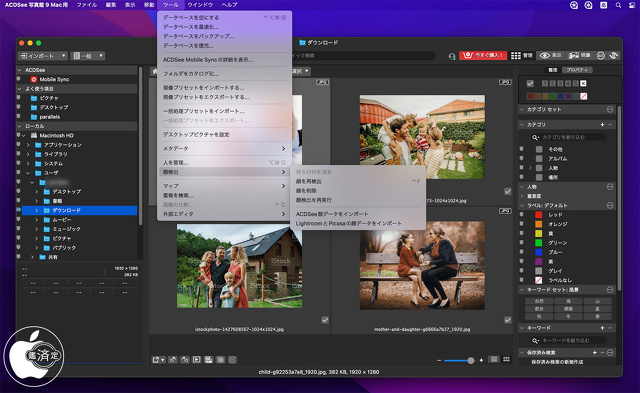Expand the 重要度 section
This screenshot has width=640, height=393.
522,196
